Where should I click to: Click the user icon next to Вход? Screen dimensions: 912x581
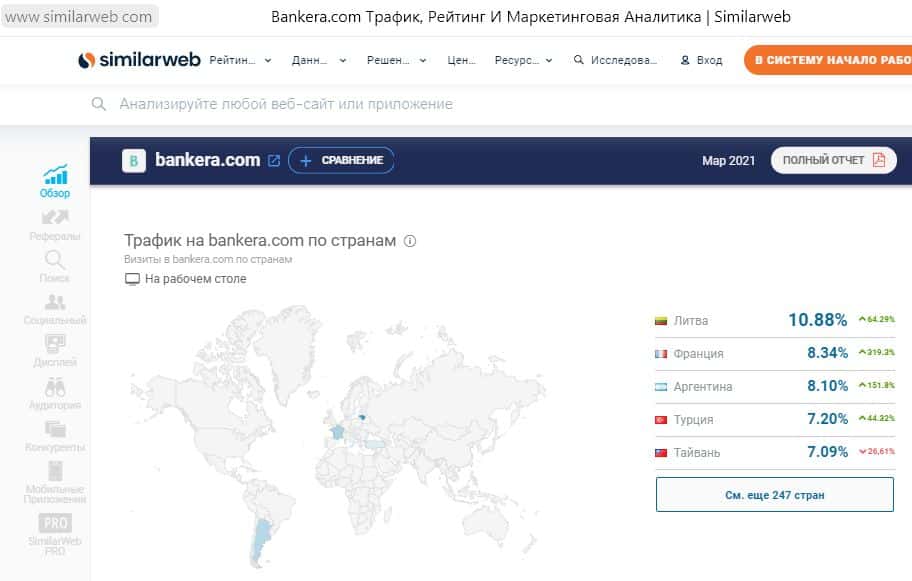point(685,60)
